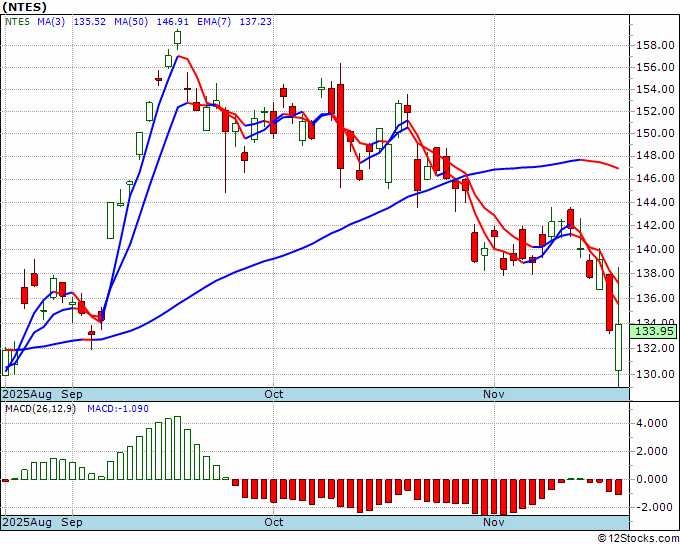Click the tallest green MACD histogram bar

point(177,448)
